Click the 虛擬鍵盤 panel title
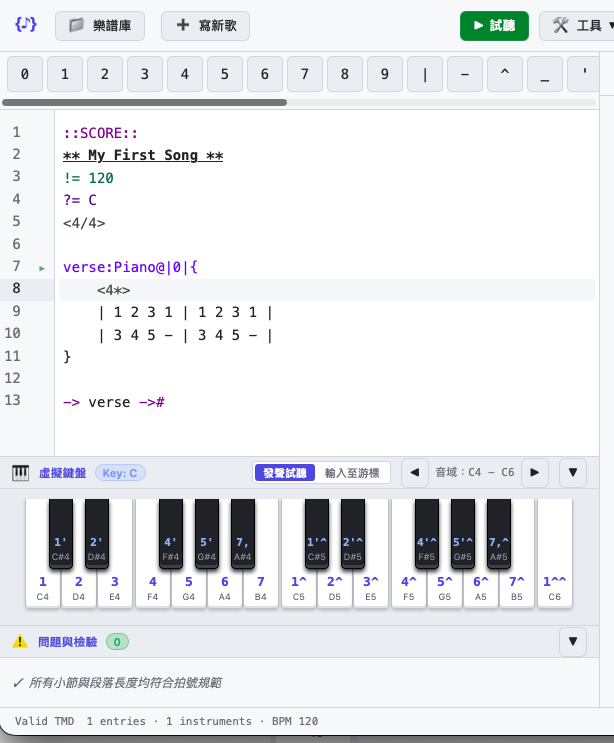614x743 pixels. (x=63, y=473)
